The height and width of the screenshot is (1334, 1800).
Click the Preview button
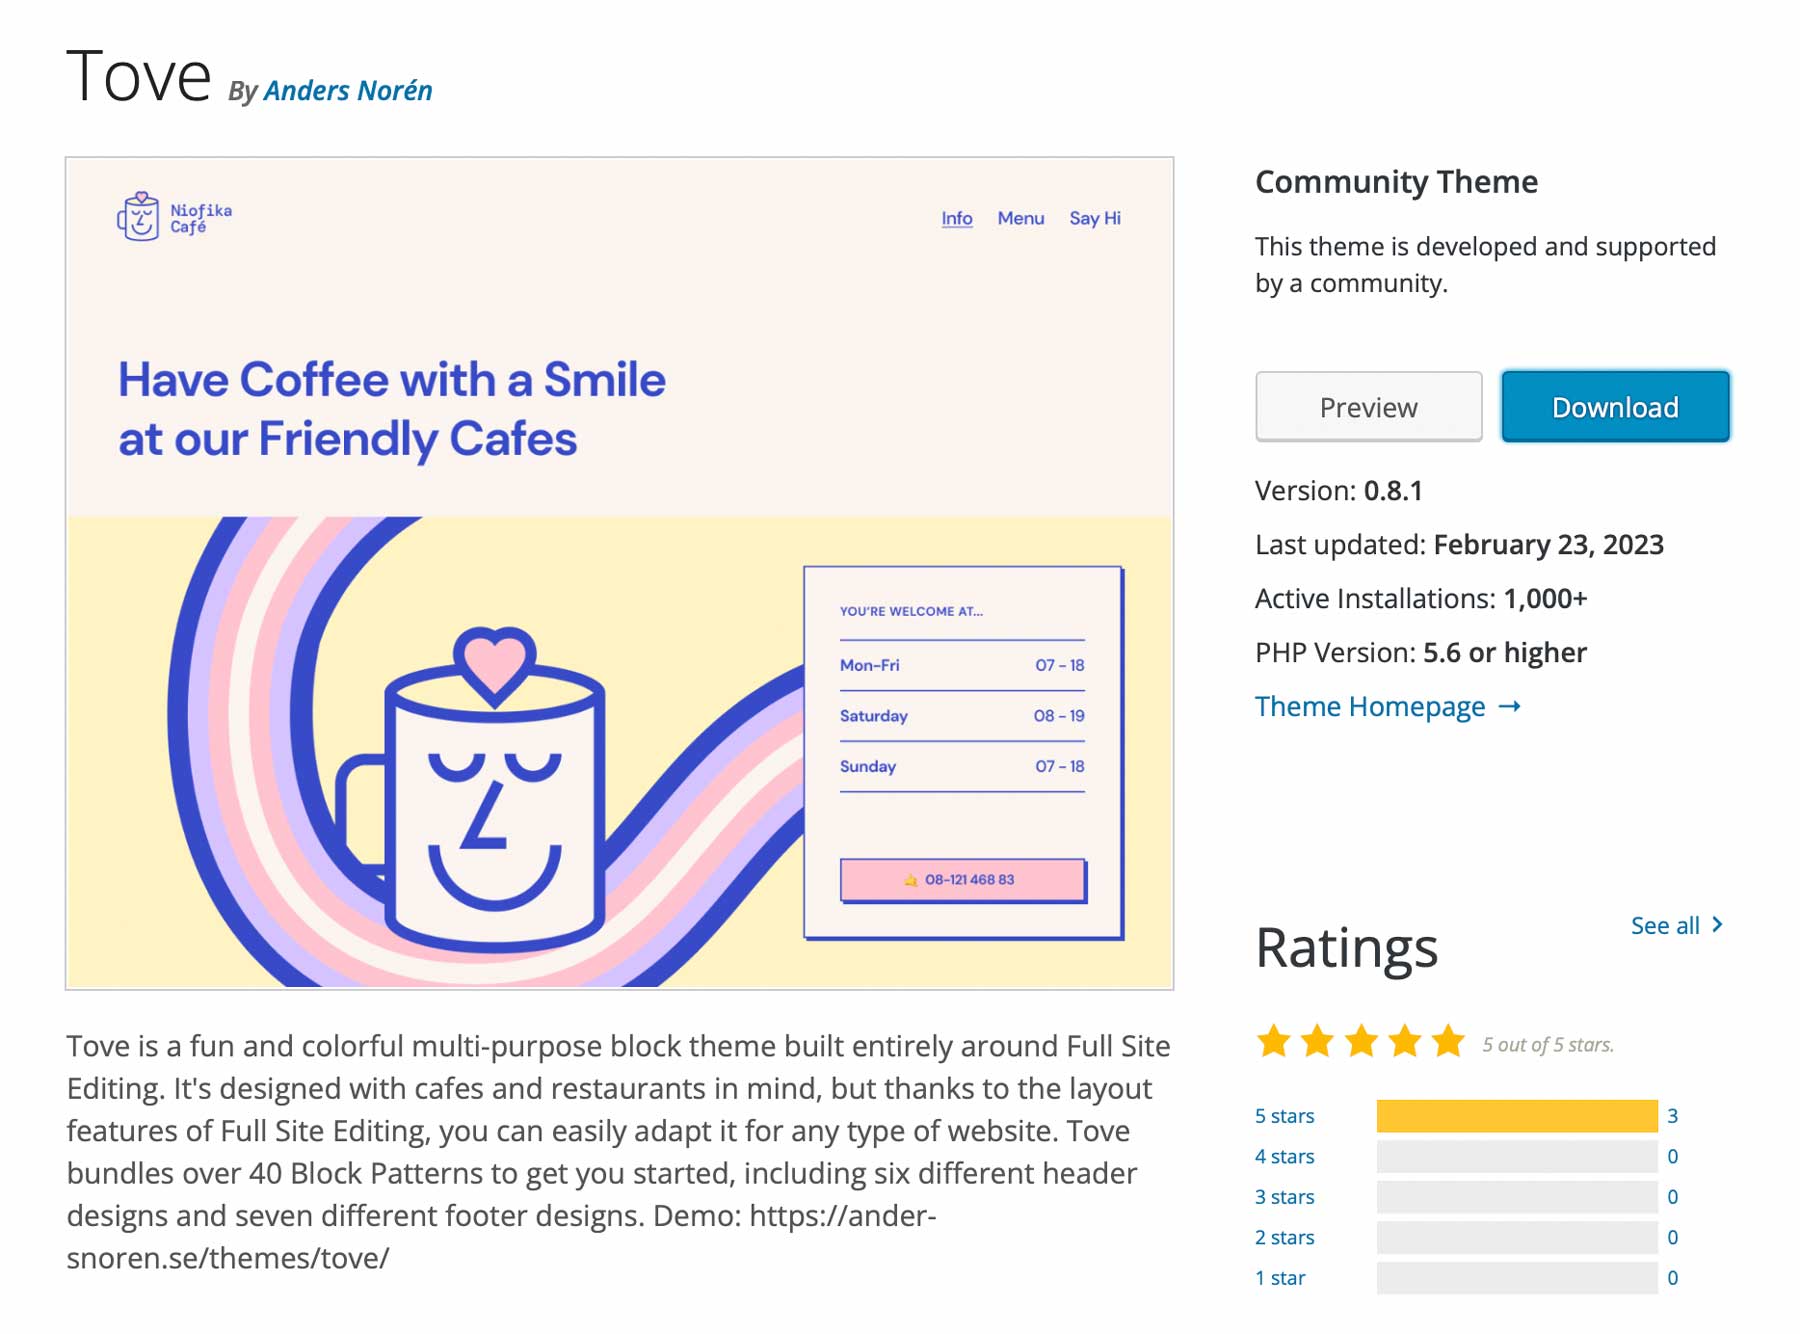click(1368, 407)
